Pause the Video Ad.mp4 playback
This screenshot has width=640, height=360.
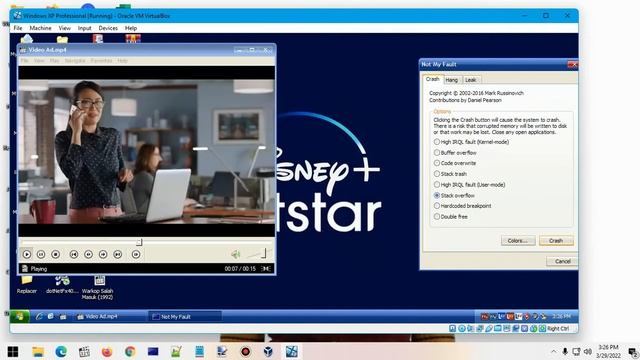point(41,254)
